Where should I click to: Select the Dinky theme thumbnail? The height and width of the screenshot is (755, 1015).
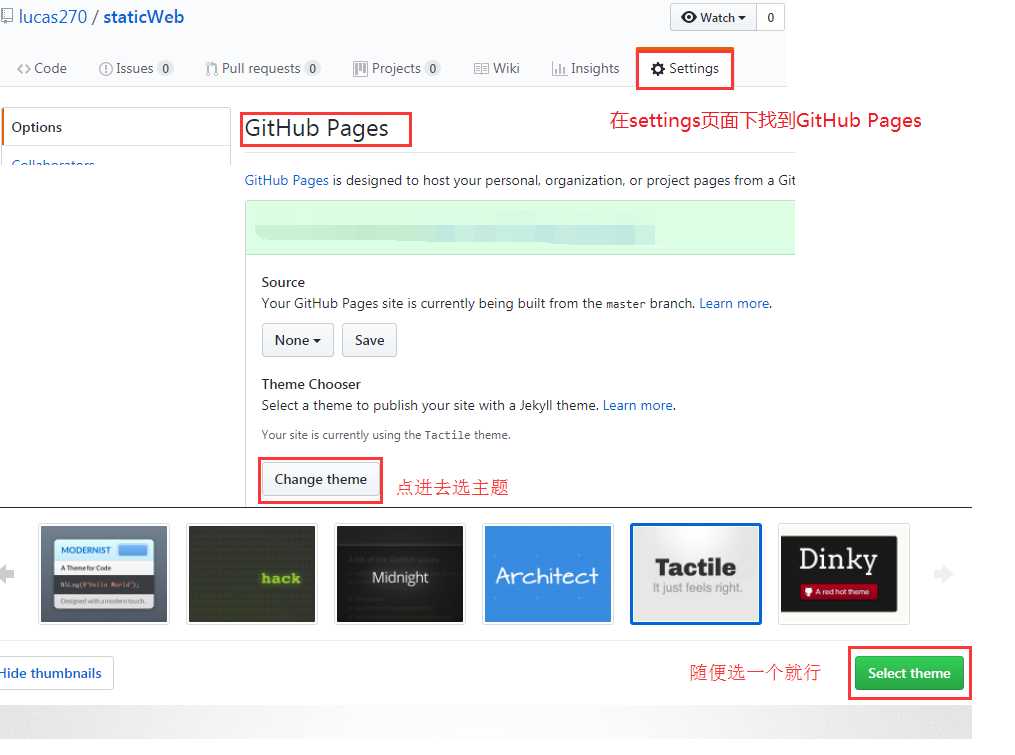pyautogui.click(x=843, y=574)
